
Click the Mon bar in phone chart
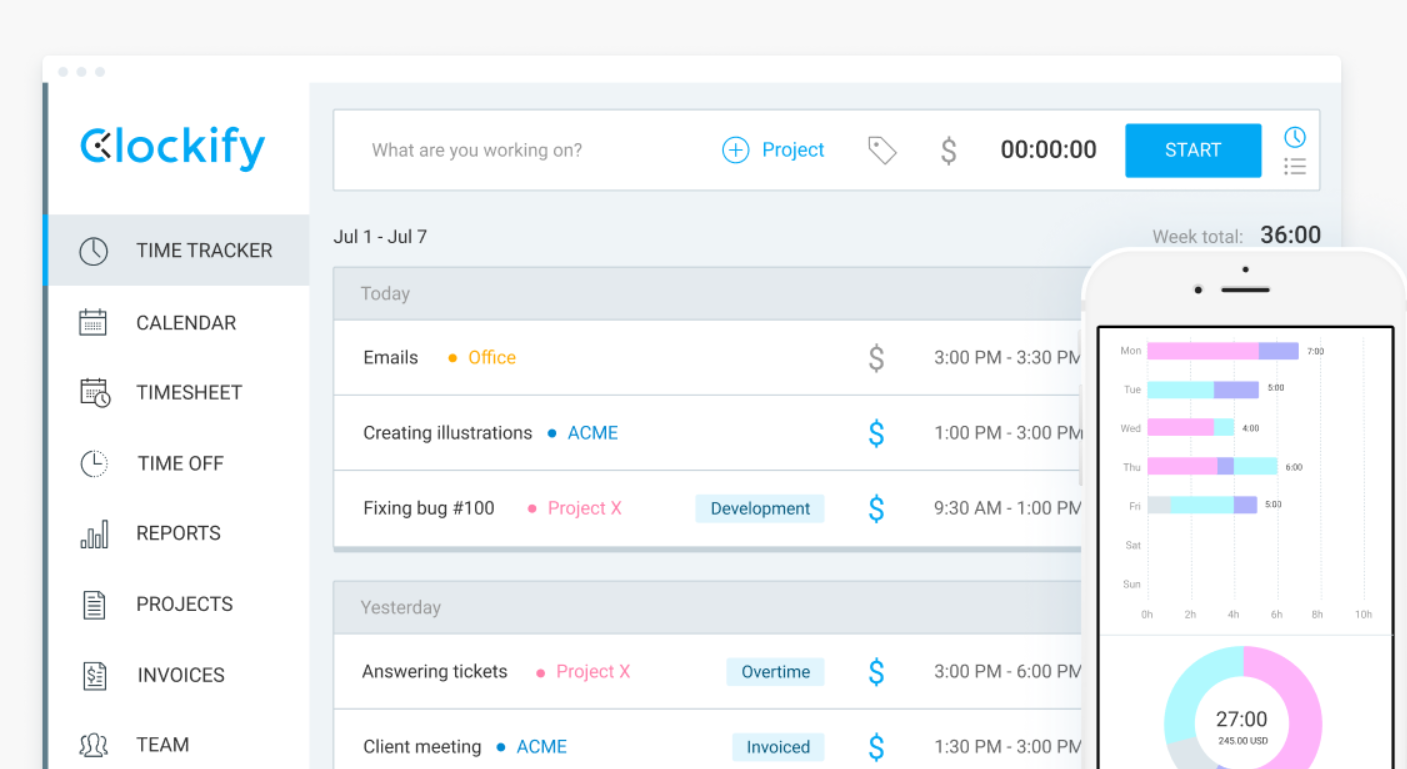[1222, 351]
